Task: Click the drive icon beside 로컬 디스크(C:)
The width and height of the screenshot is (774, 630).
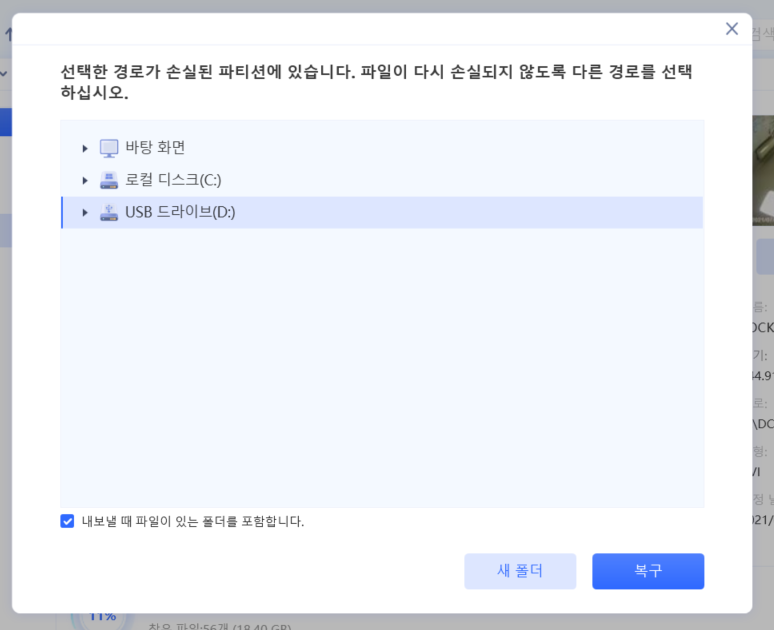Action: click(x=109, y=180)
